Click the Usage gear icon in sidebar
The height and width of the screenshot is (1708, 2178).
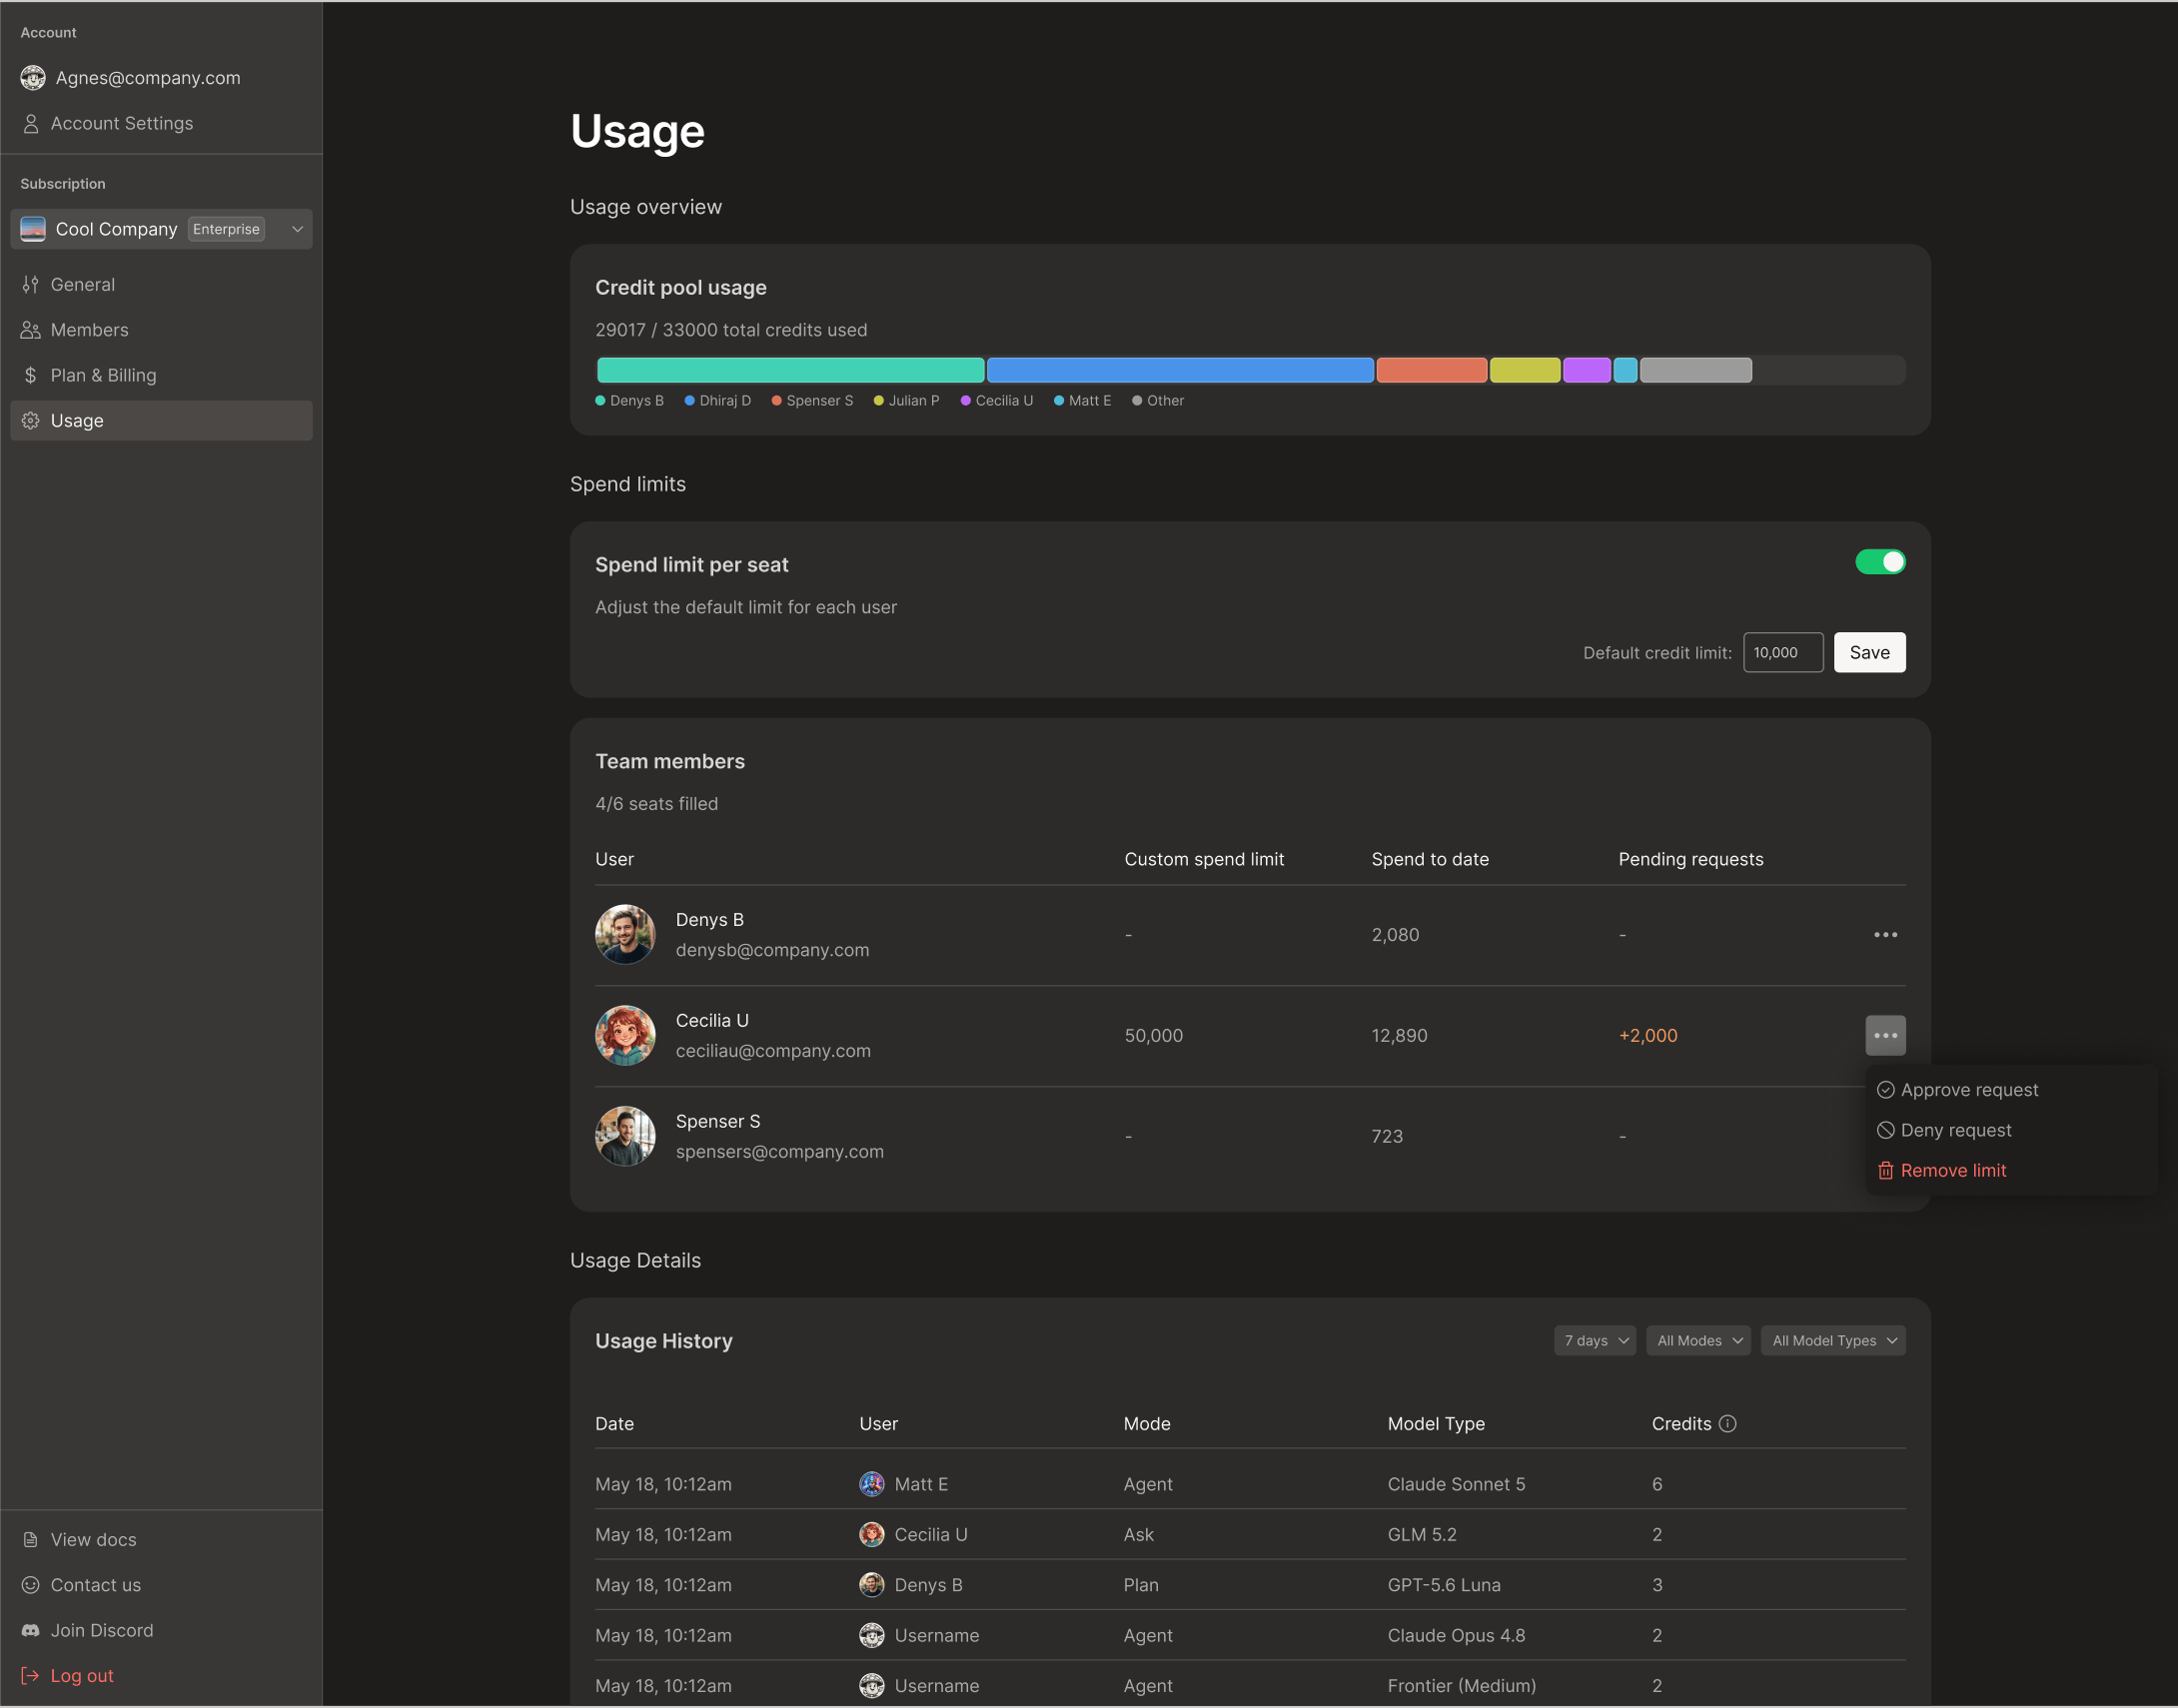31,421
